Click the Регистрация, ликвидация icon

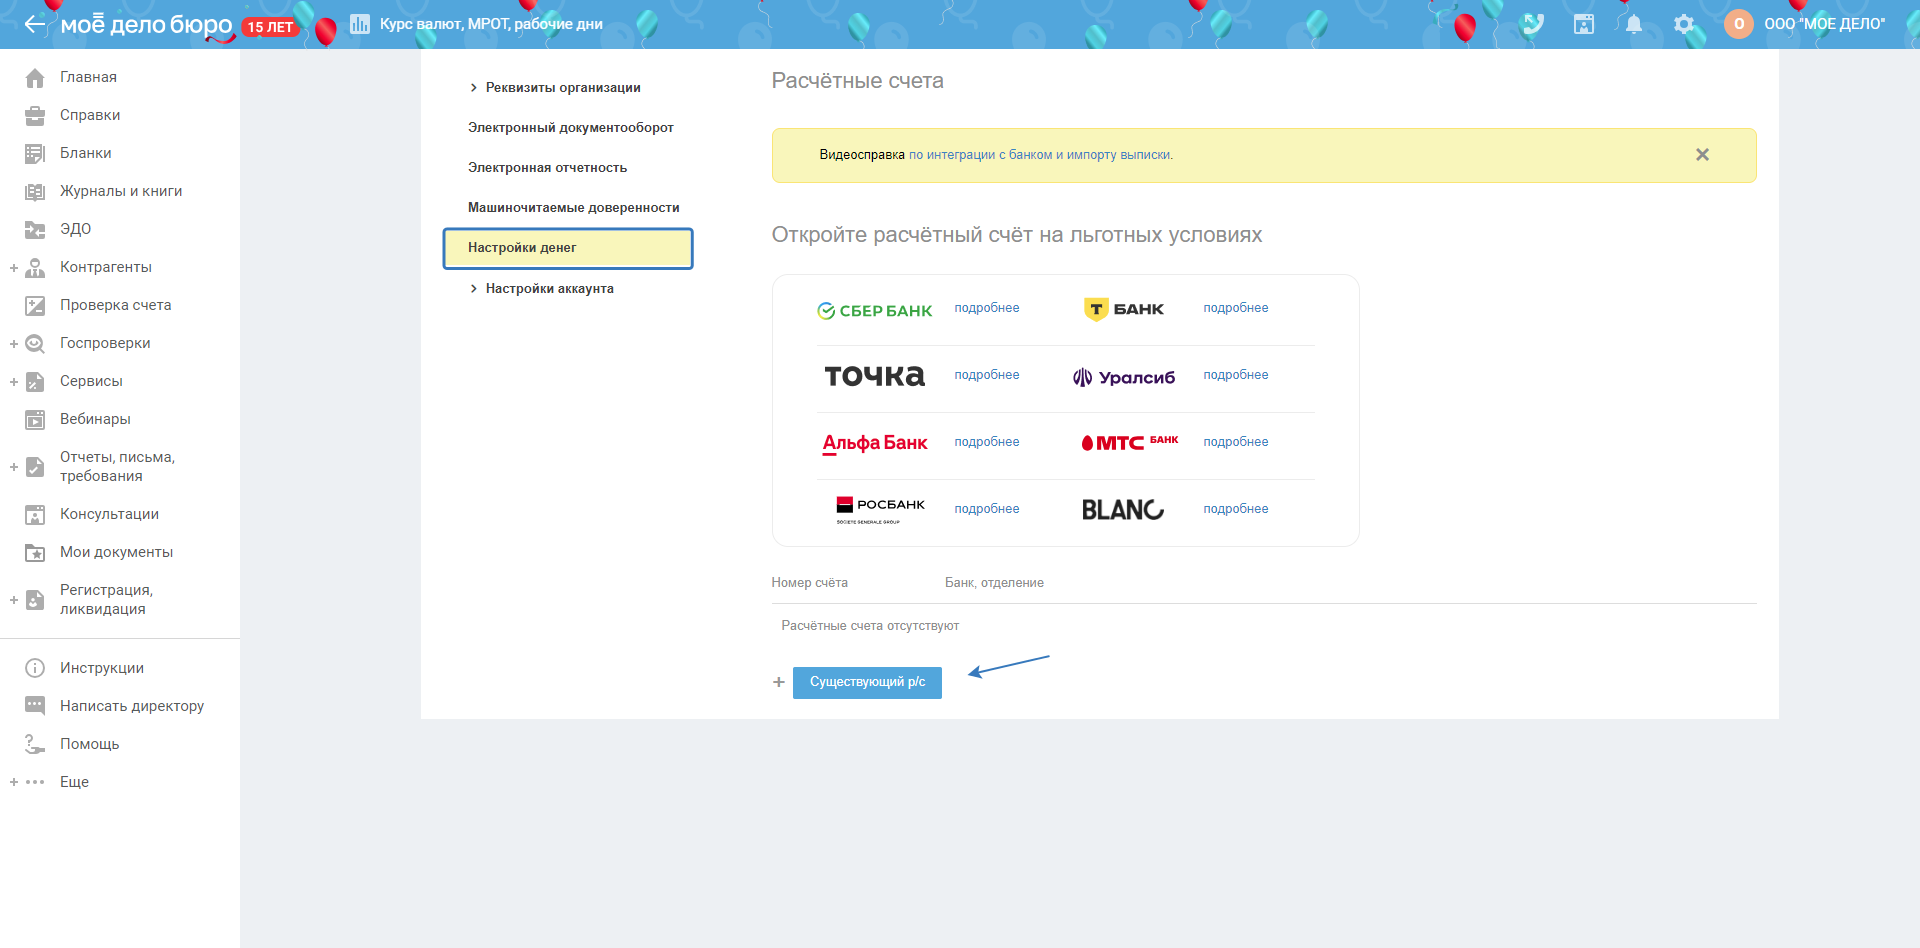point(35,599)
